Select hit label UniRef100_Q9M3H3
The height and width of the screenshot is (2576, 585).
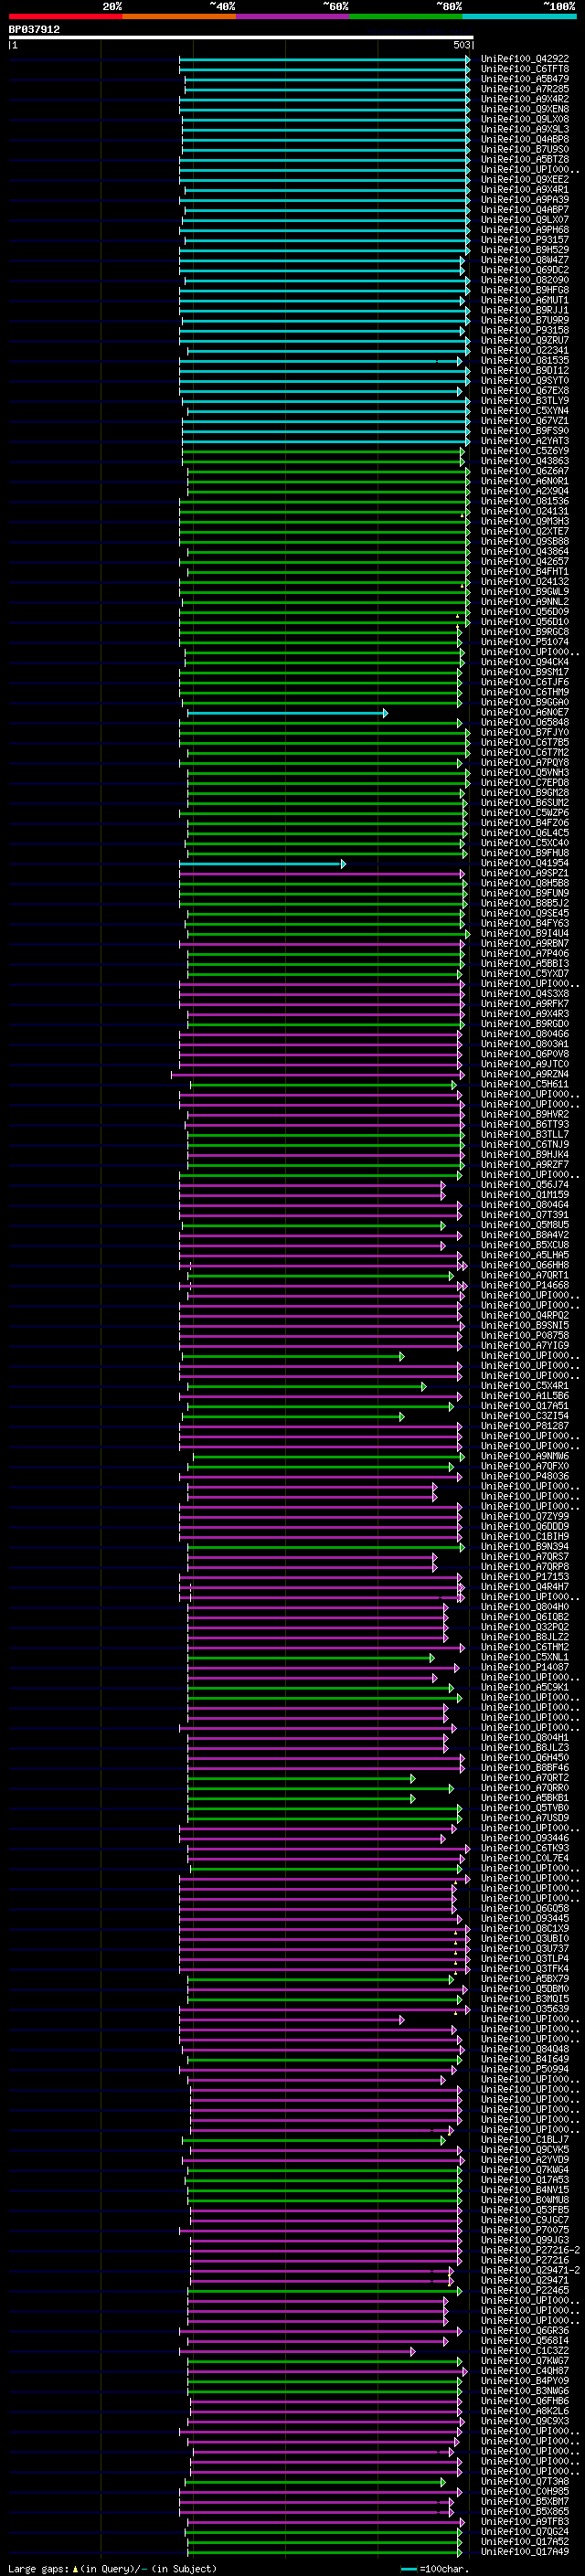[524, 521]
